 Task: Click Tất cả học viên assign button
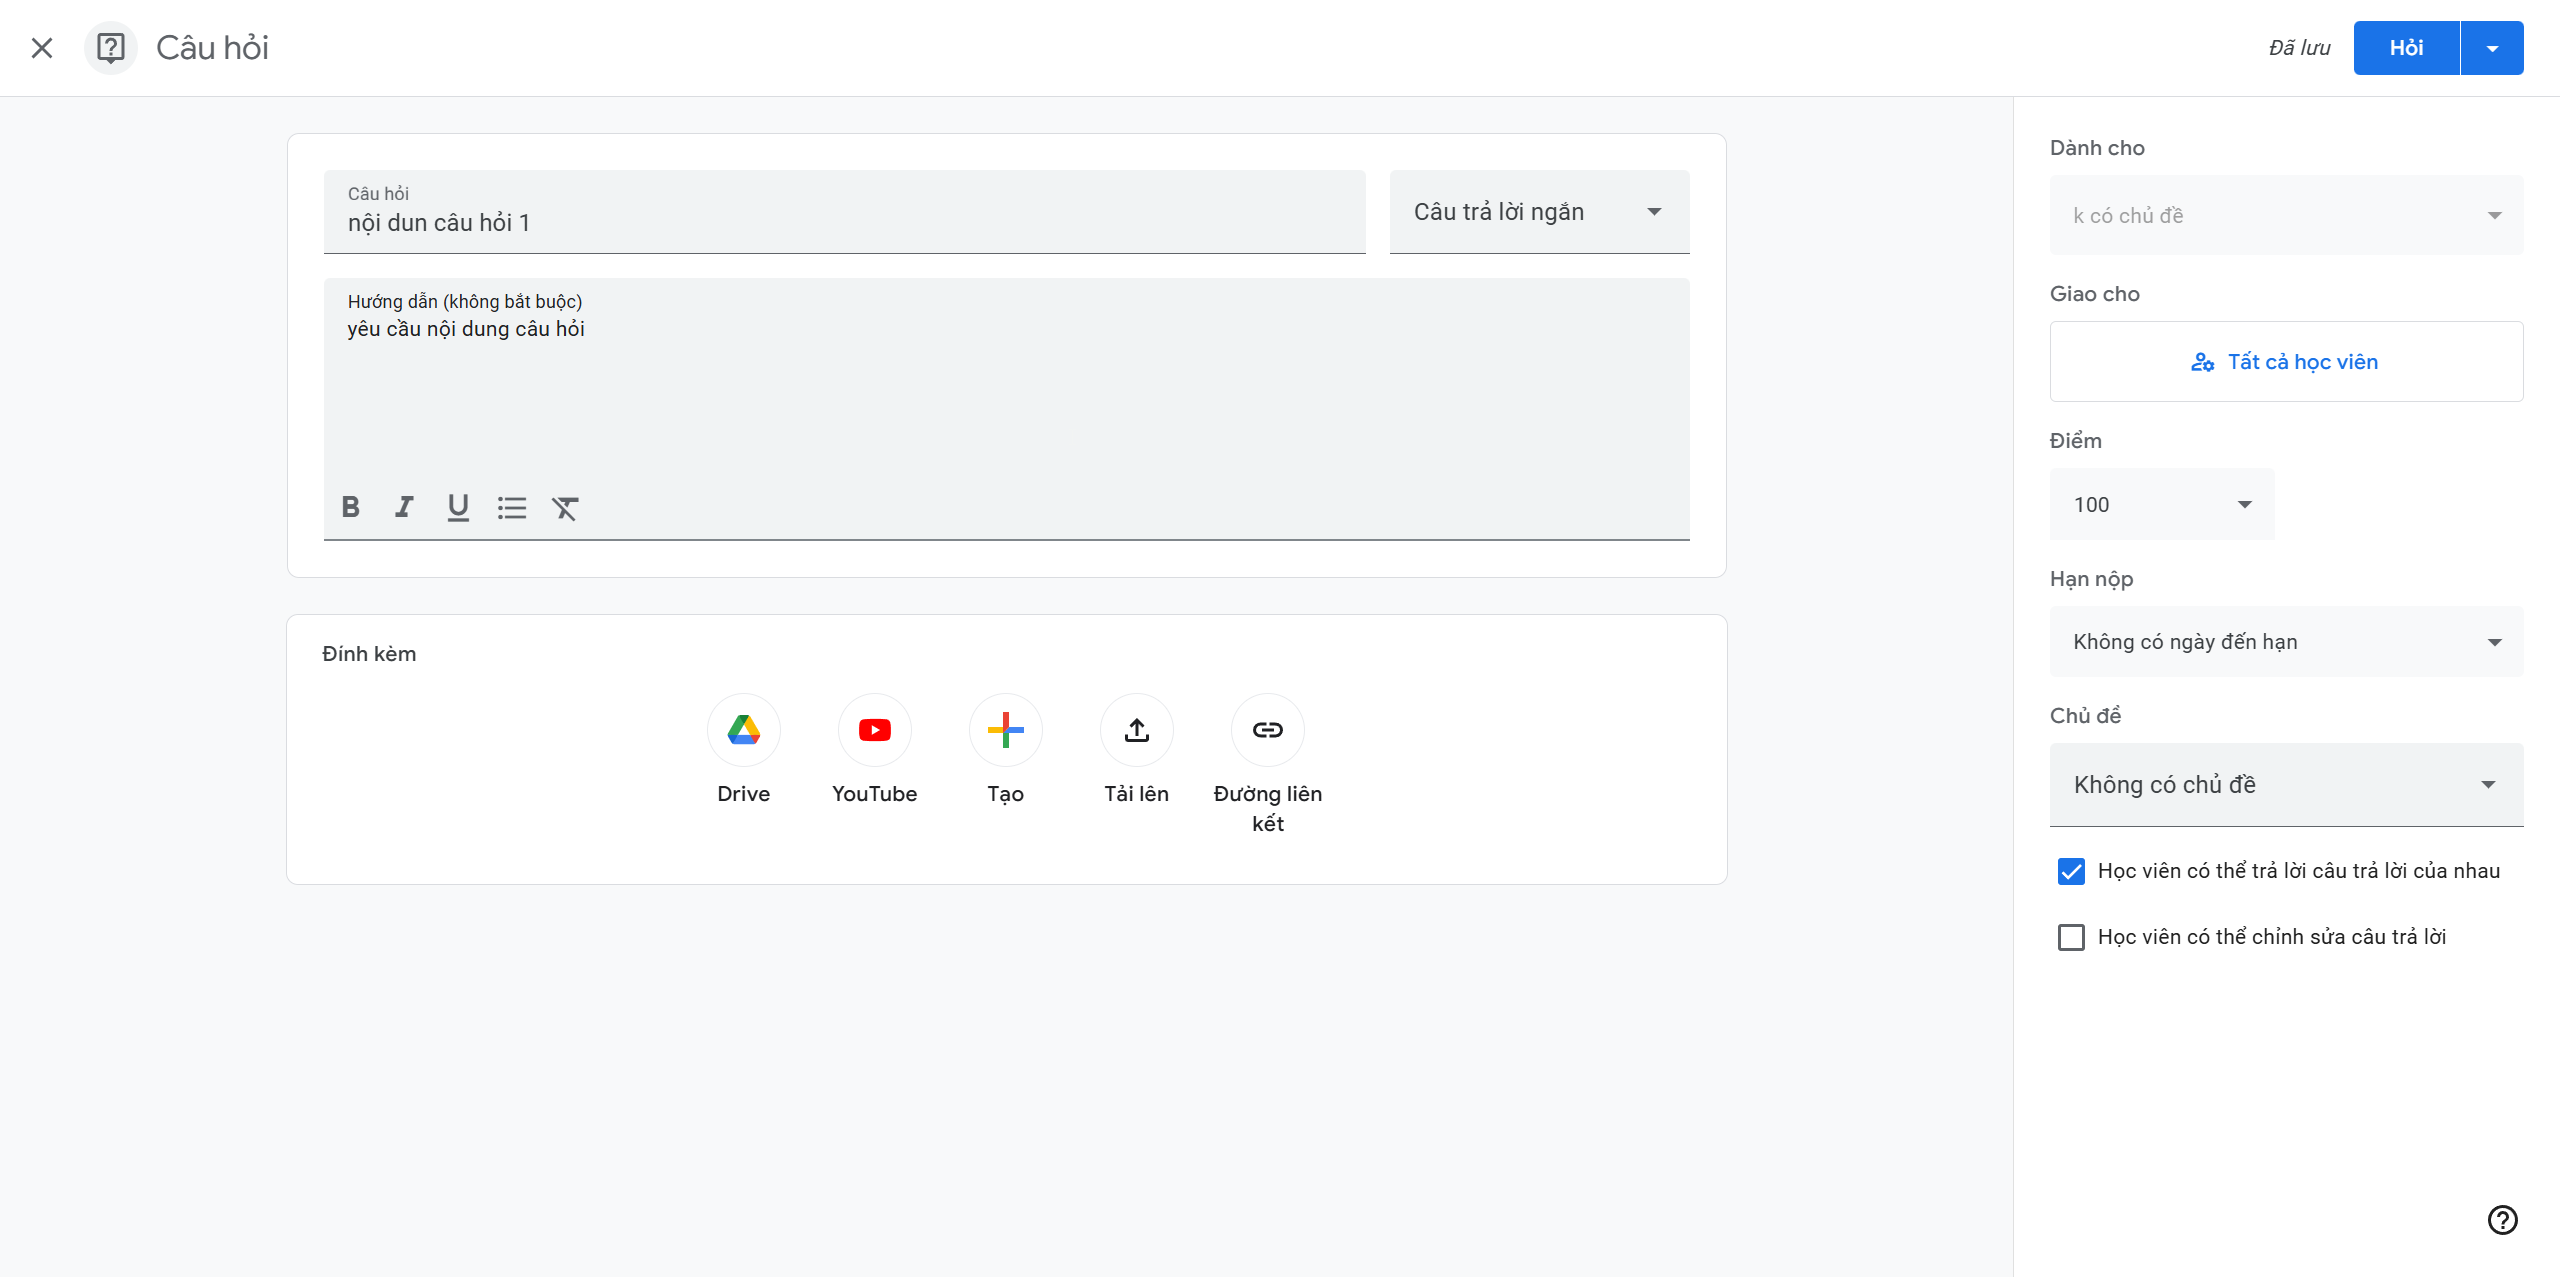[2286, 362]
